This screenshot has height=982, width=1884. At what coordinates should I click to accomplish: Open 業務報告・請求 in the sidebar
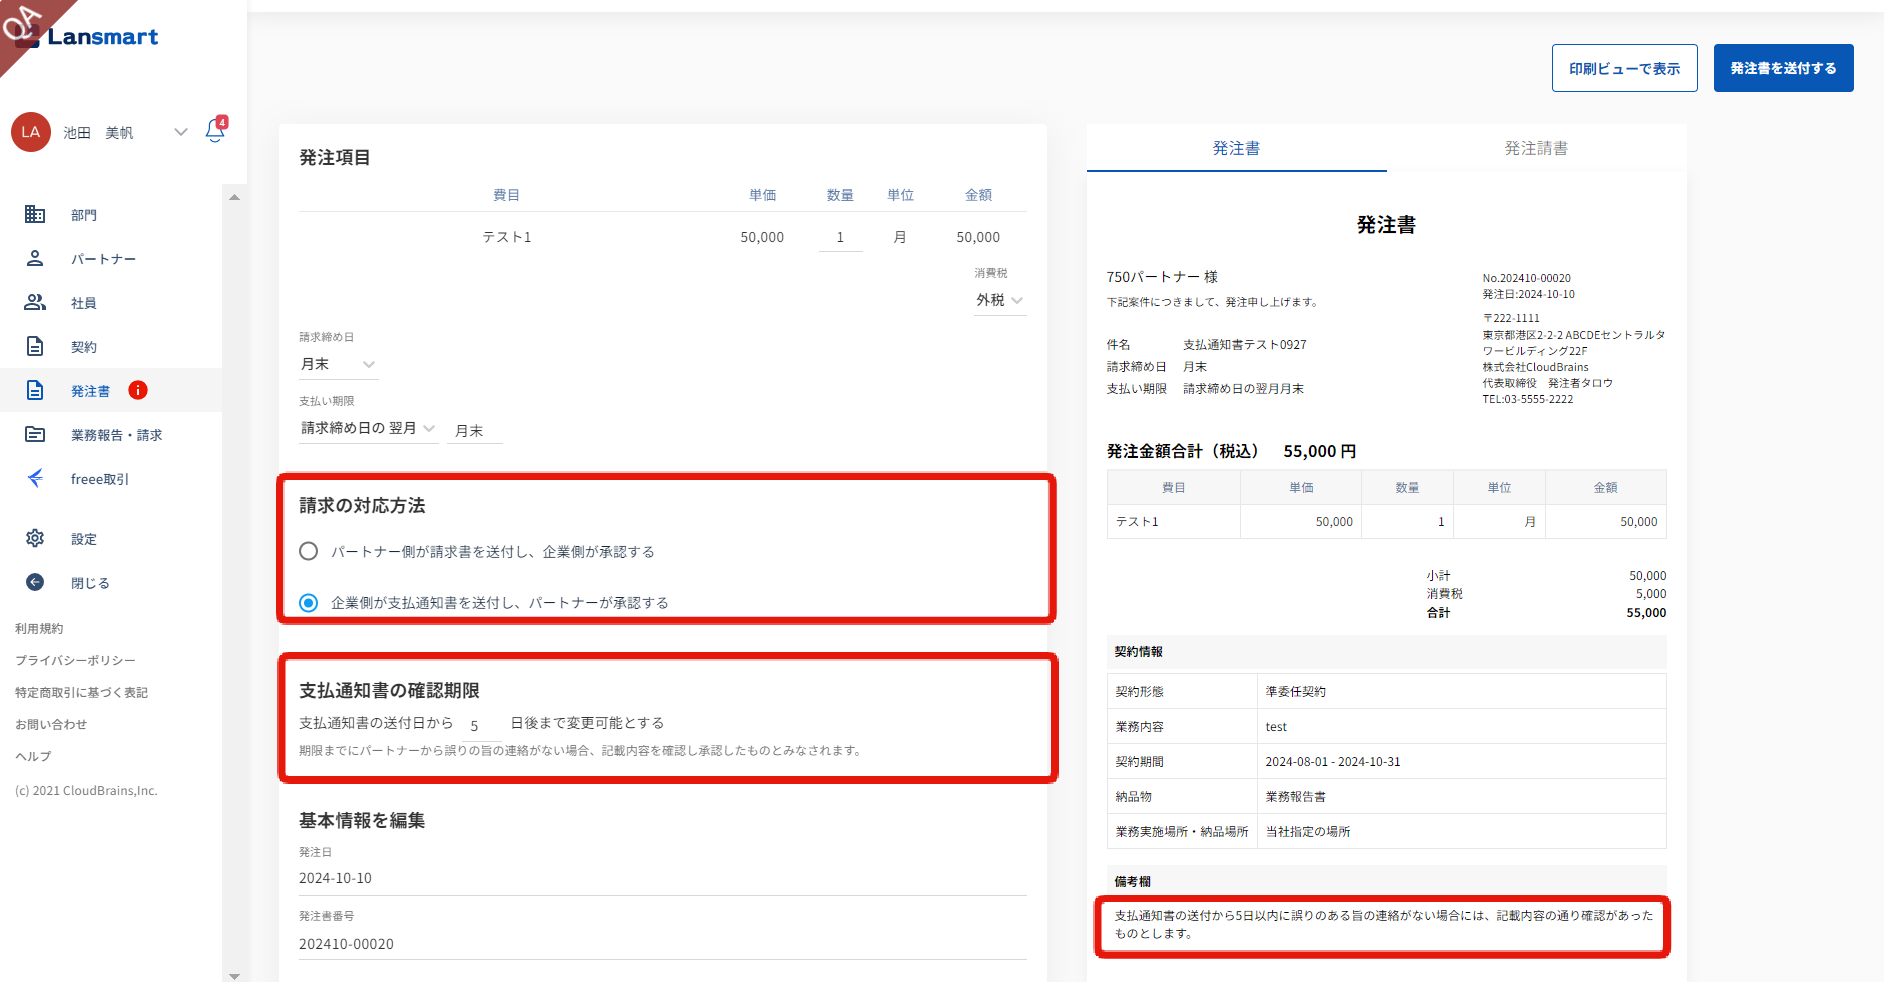(x=116, y=435)
